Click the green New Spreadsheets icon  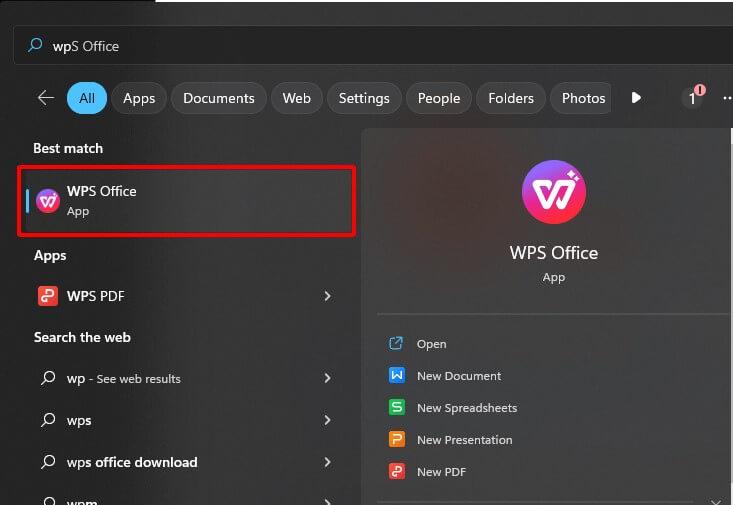click(396, 408)
